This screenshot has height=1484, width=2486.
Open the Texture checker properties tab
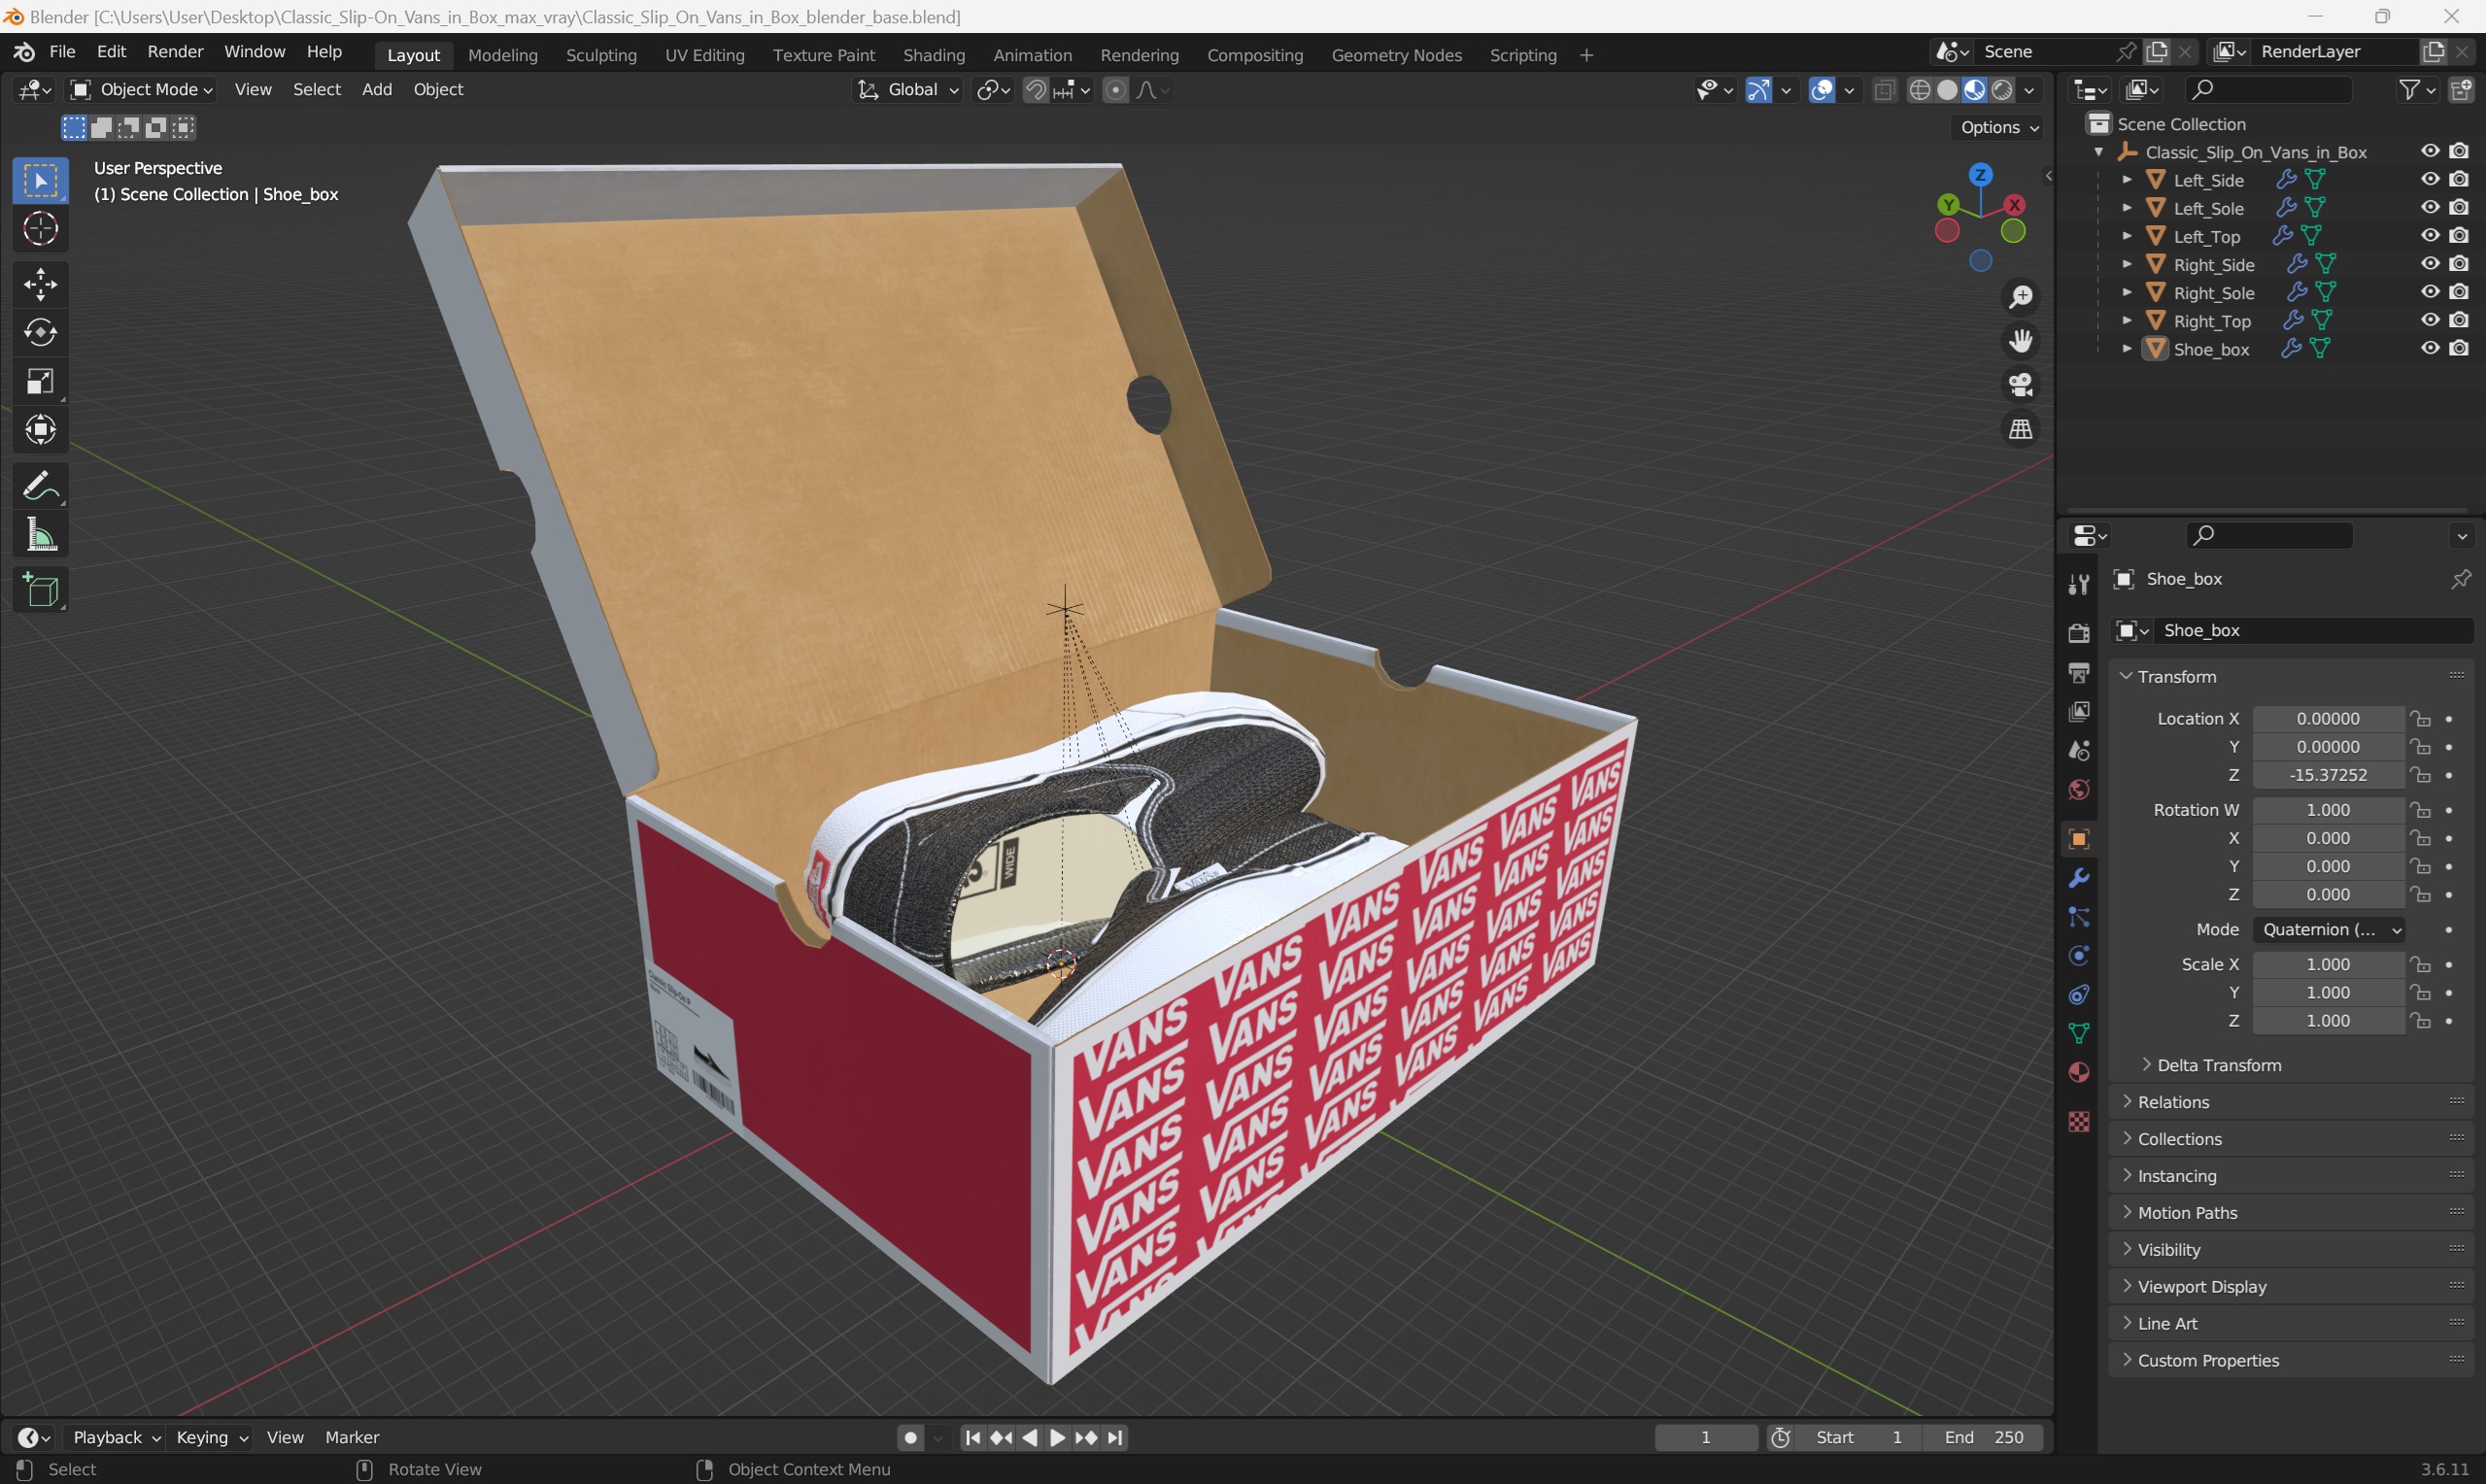[2079, 1122]
